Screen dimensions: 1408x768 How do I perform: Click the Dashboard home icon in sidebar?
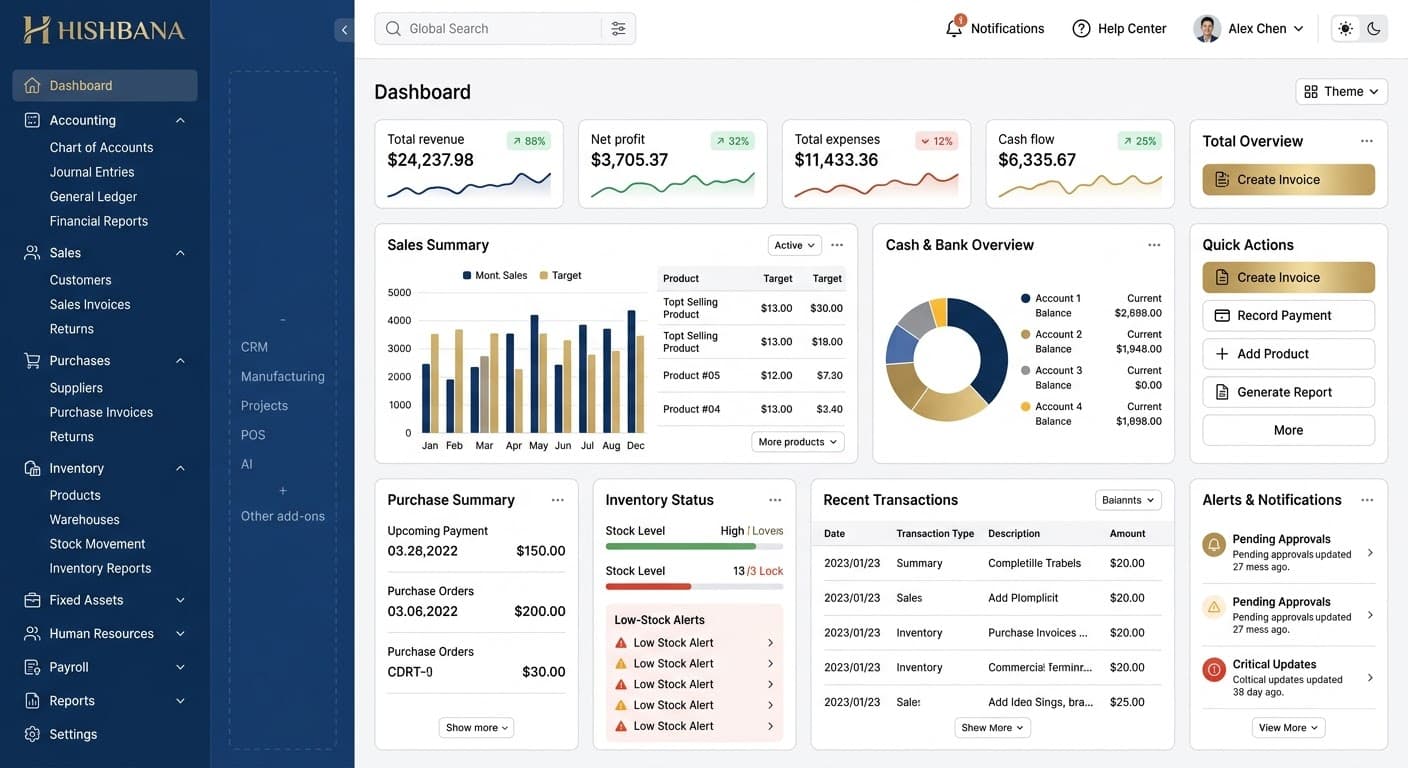[x=32, y=86]
